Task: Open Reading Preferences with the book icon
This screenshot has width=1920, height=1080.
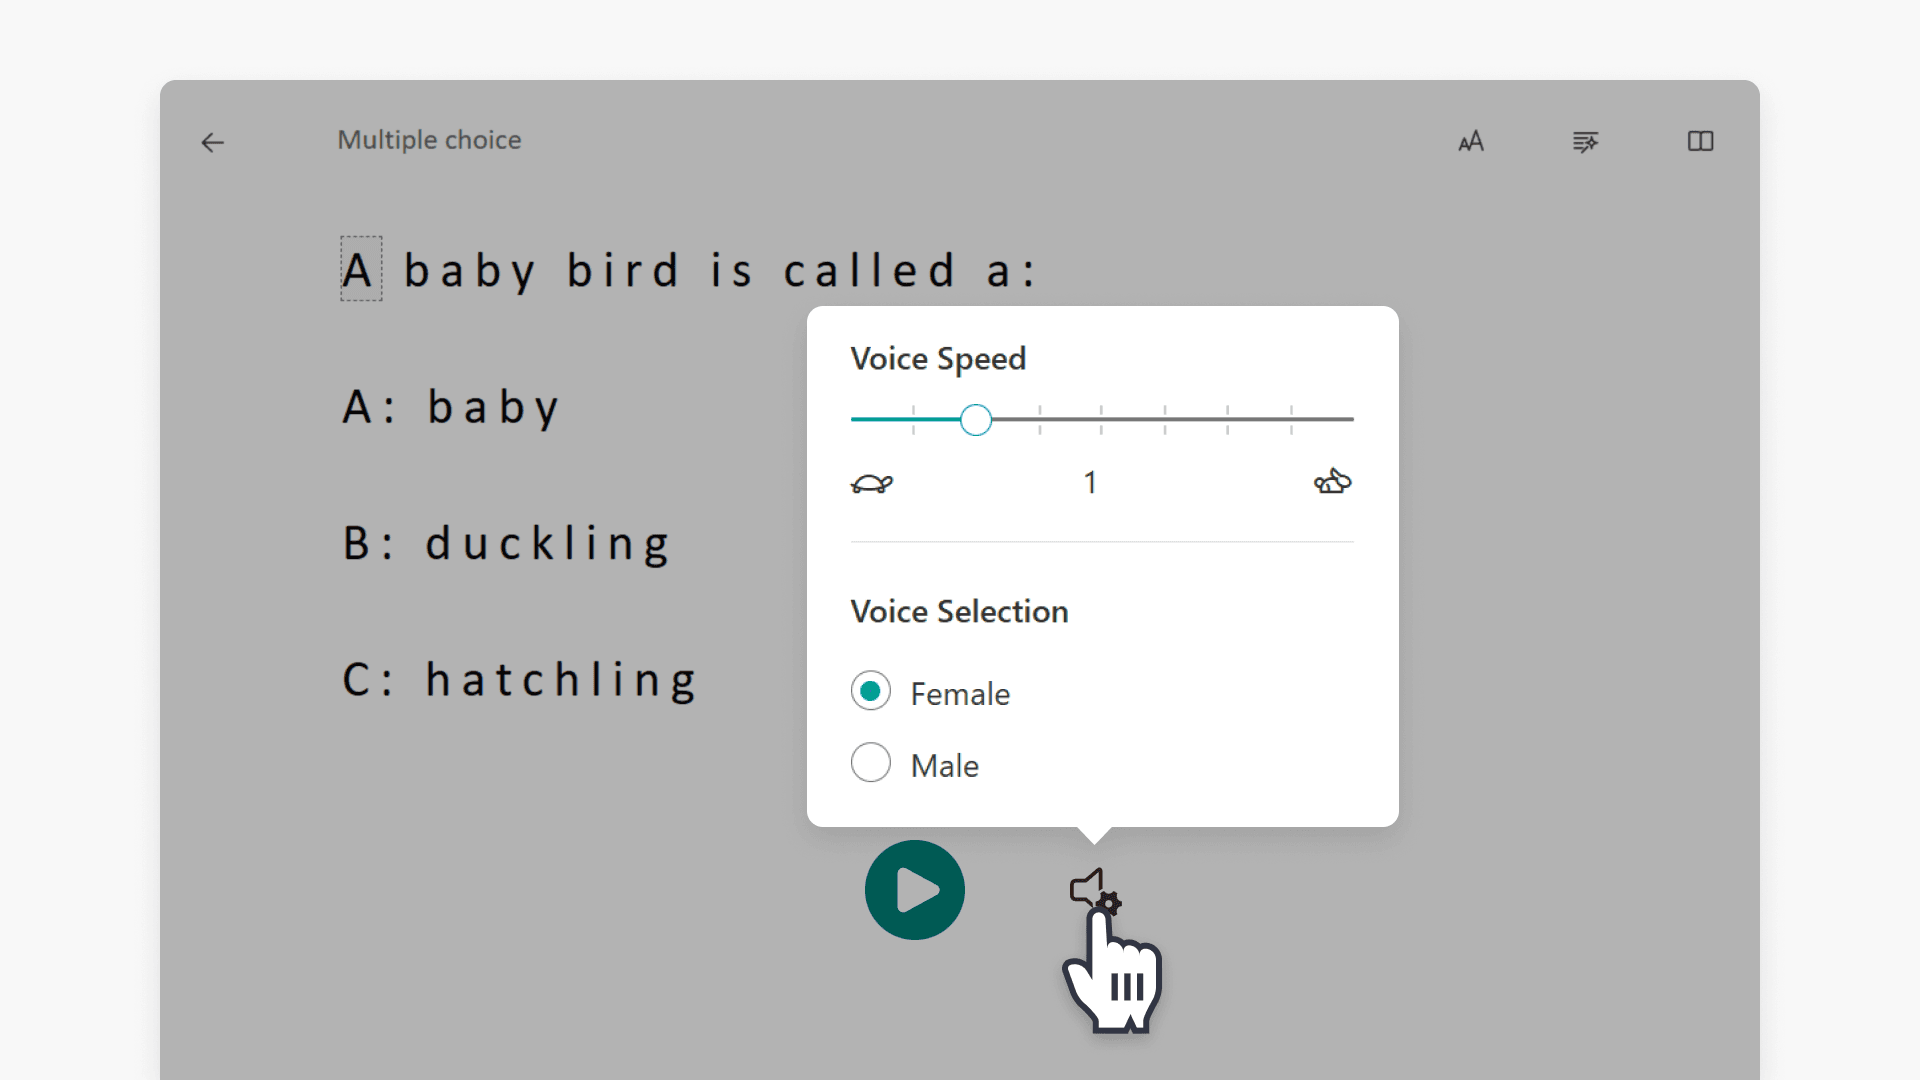Action: point(1700,142)
